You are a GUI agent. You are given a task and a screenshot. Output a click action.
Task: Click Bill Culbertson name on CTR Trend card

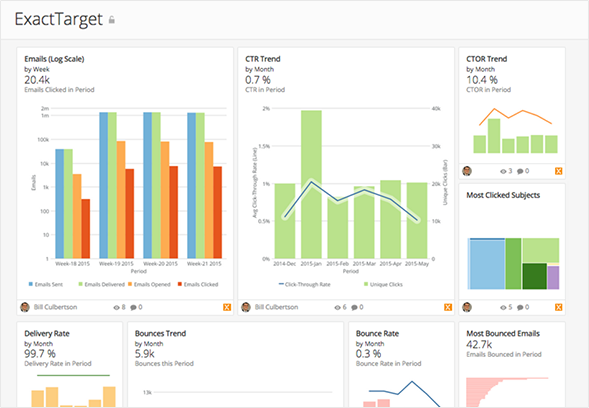click(x=276, y=307)
